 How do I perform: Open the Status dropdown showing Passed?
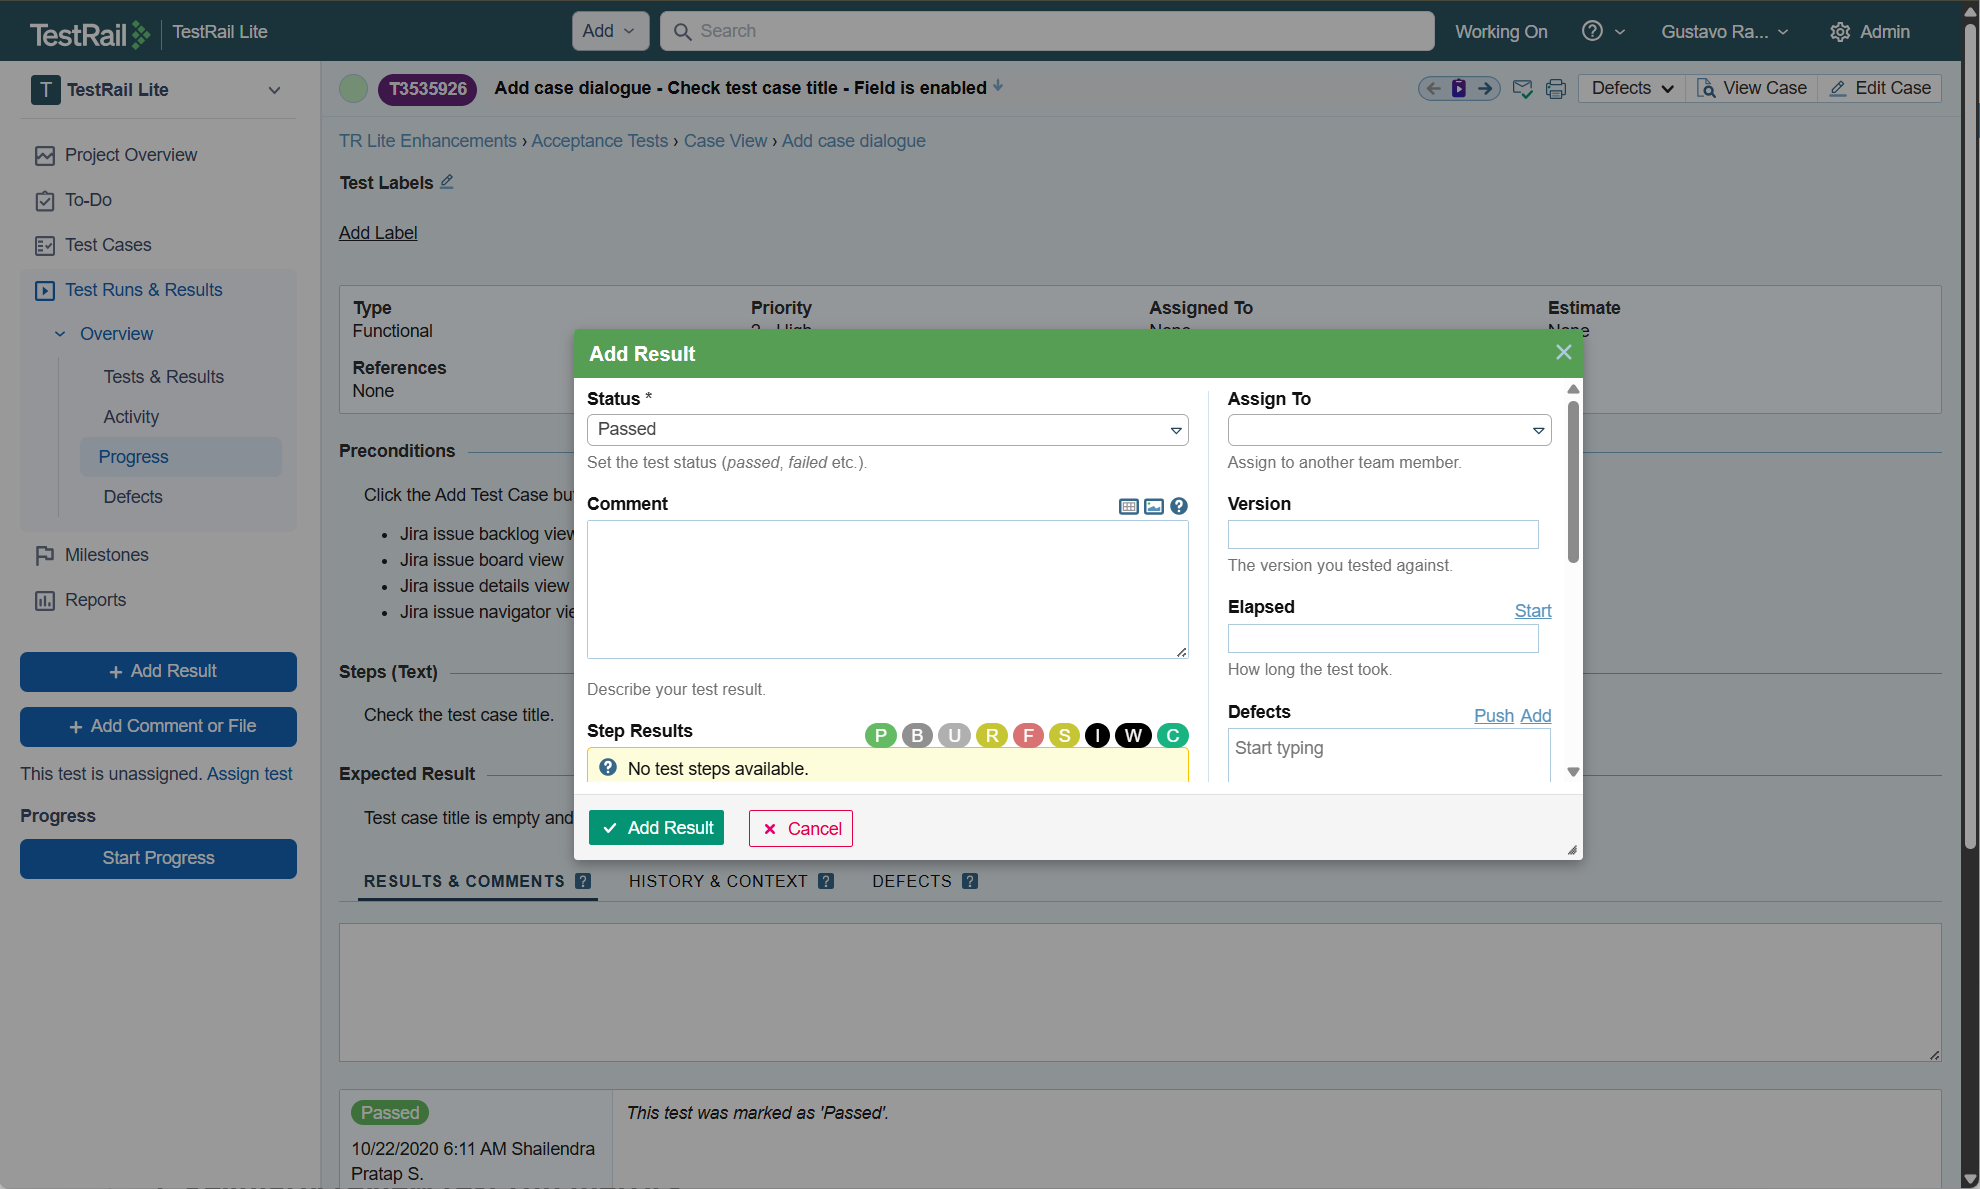(887, 430)
